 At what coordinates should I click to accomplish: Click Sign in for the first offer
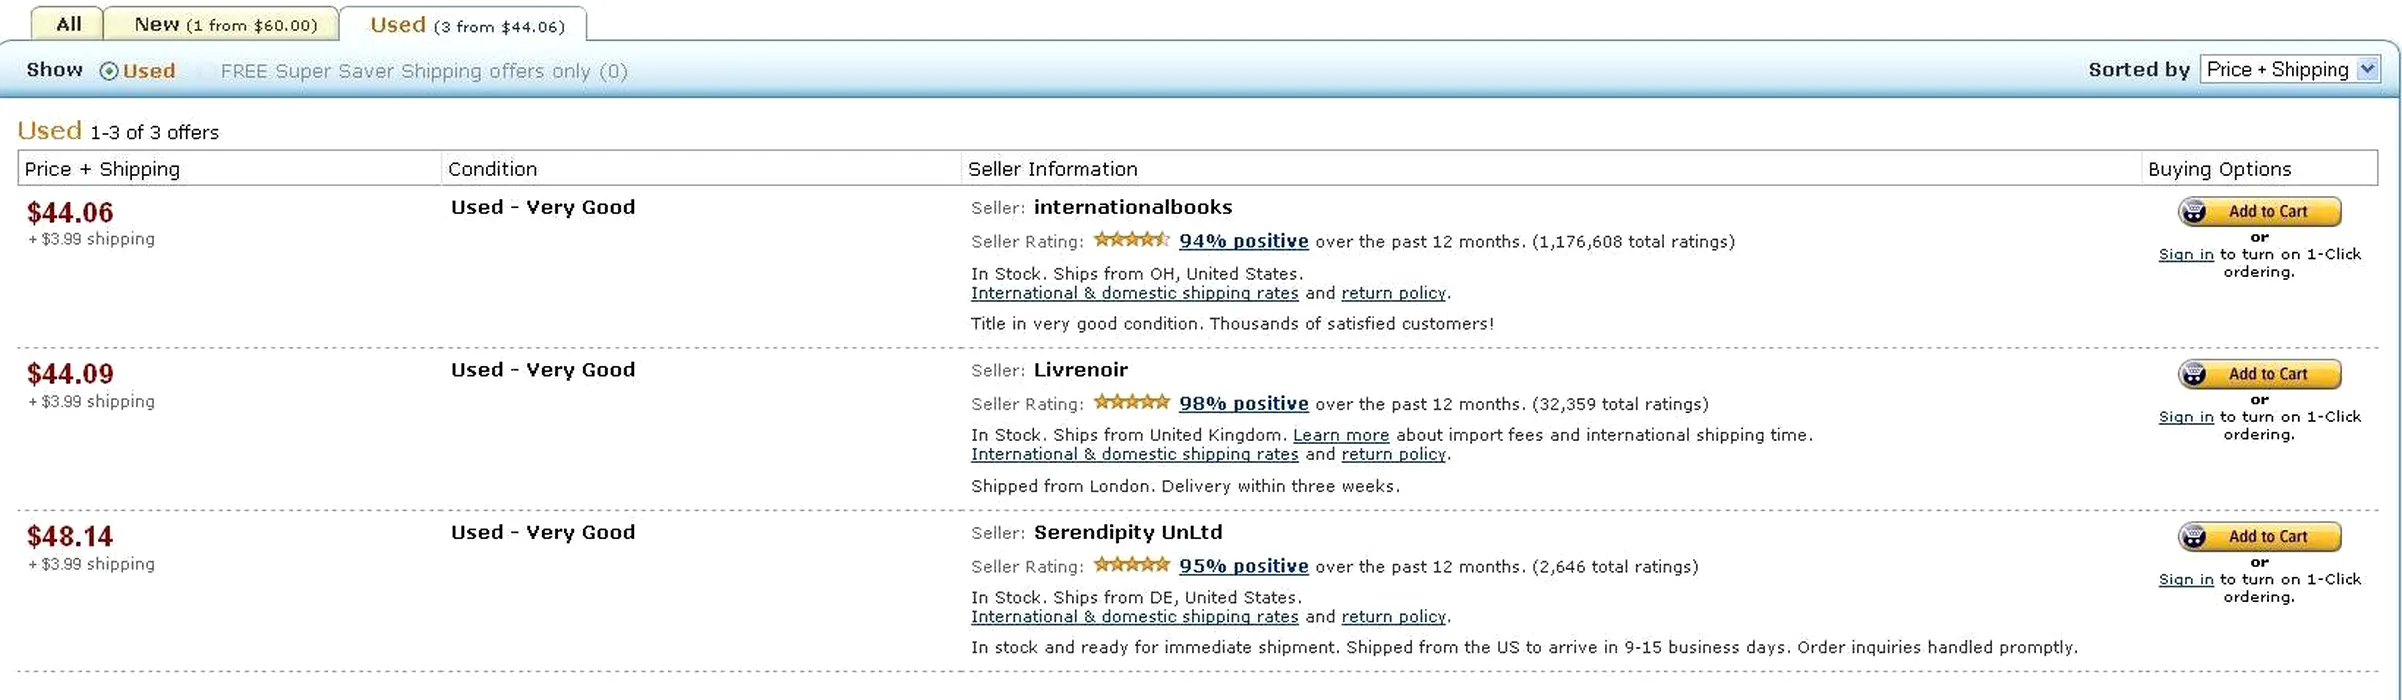pos(2185,255)
